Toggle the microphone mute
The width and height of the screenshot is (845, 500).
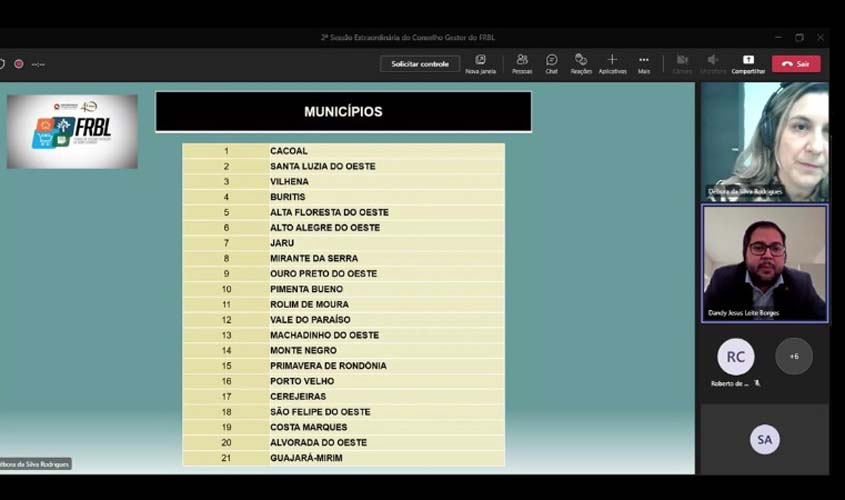pyautogui.click(x=712, y=64)
